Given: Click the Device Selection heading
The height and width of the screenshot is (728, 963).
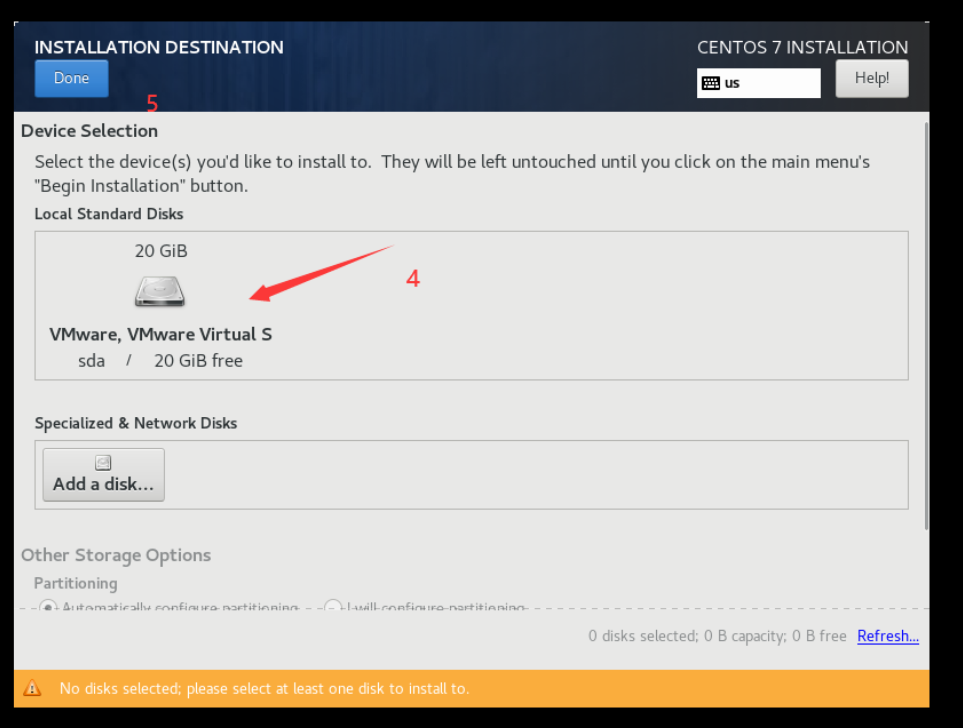Looking at the screenshot, I should pos(89,131).
